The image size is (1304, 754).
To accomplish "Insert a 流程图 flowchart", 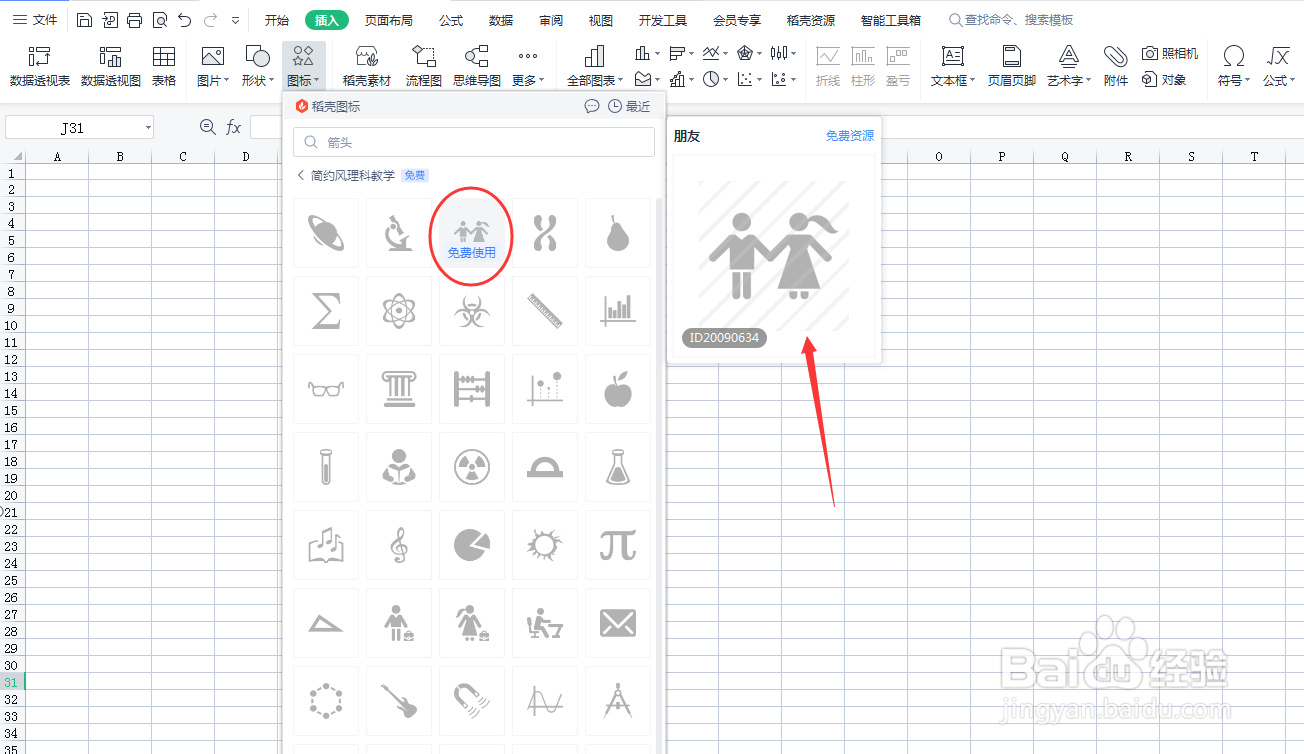I will (424, 66).
